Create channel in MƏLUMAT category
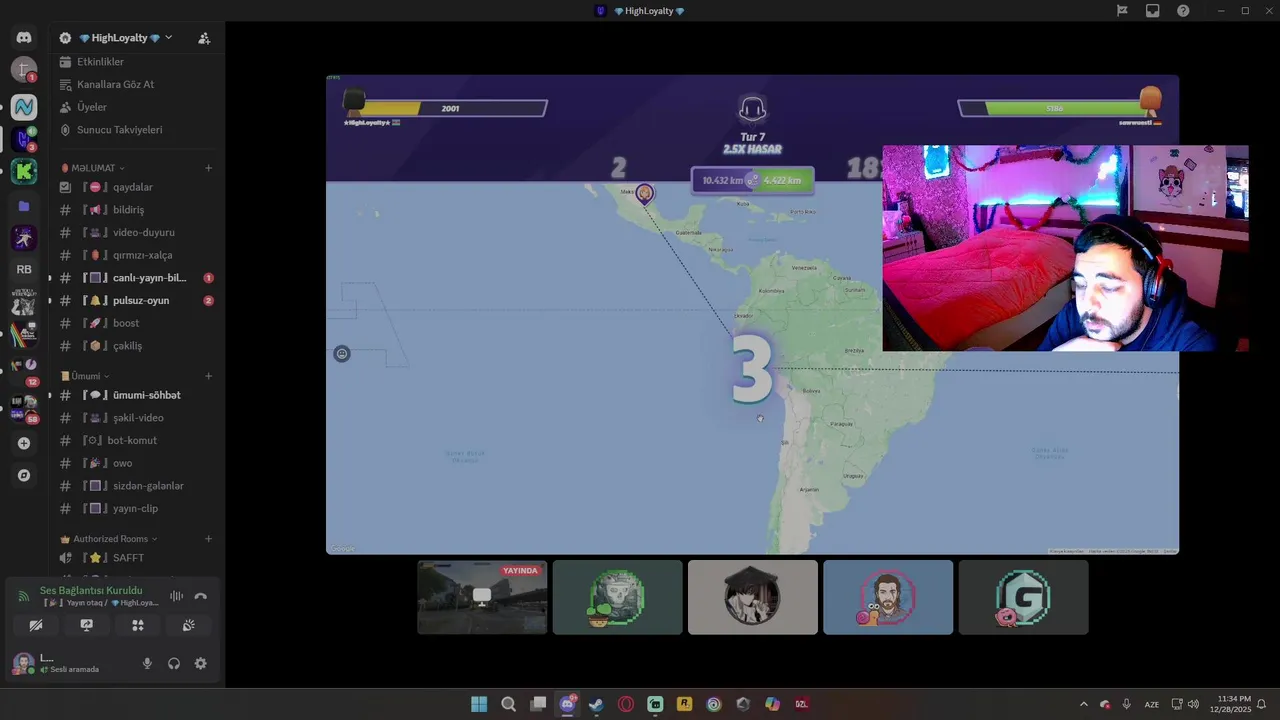Screen dimensions: 1280x720 [x=209, y=168]
